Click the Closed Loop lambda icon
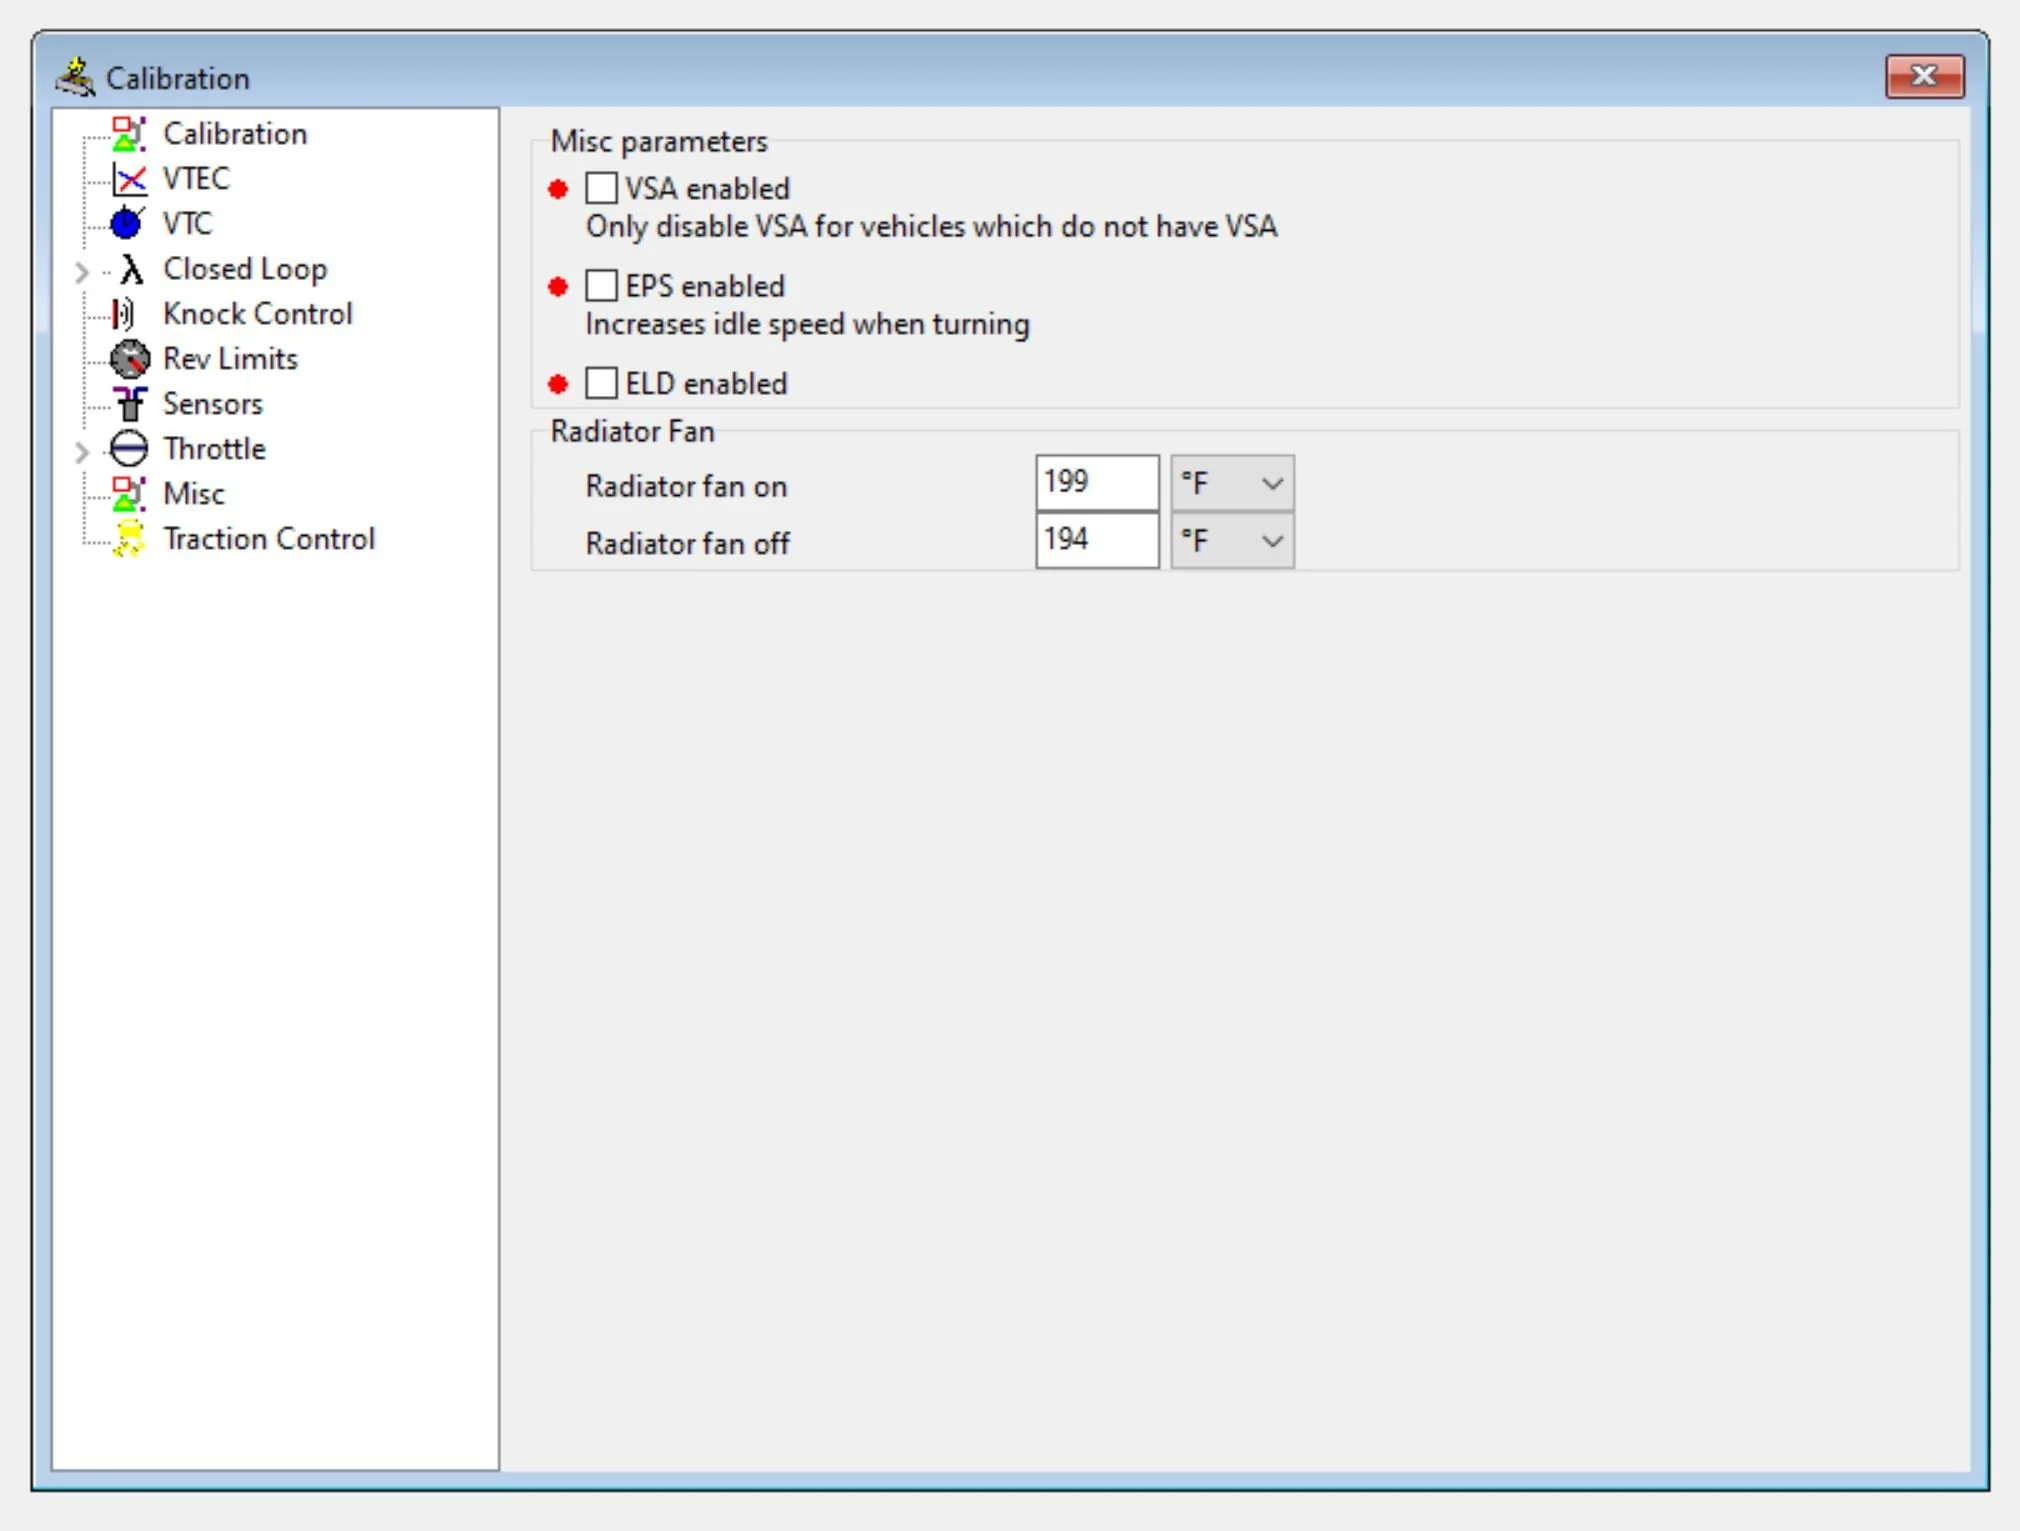Screen dimensions: 2020x1531 (130, 269)
